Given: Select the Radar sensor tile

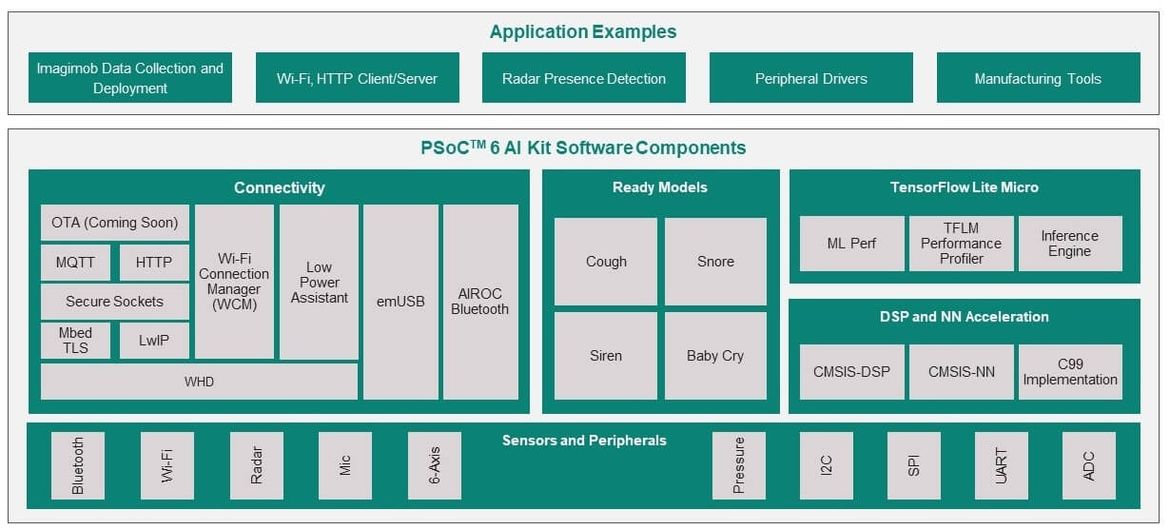Looking at the screenshot, I should pos(257,466).
